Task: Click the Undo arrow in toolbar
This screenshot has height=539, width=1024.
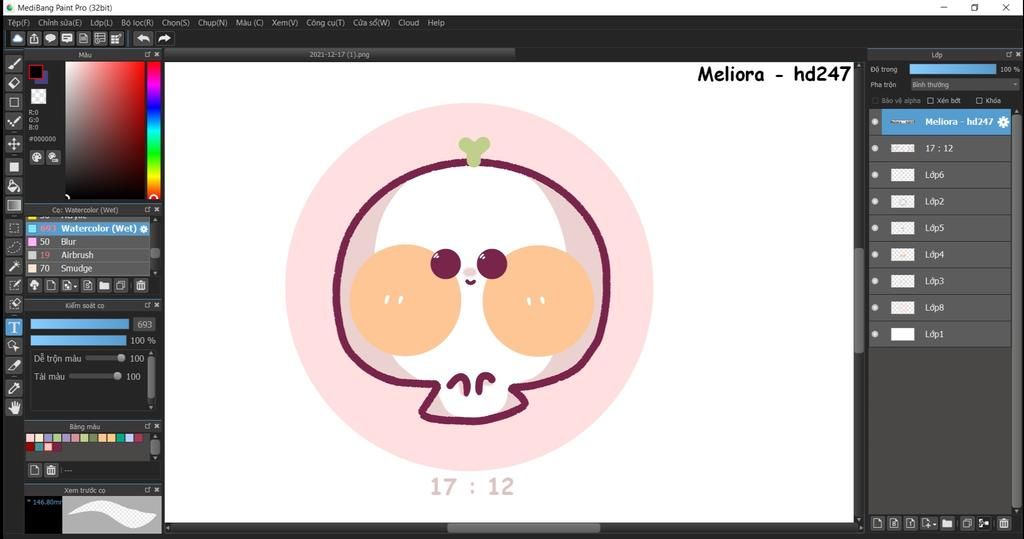Action: (144, 39)
